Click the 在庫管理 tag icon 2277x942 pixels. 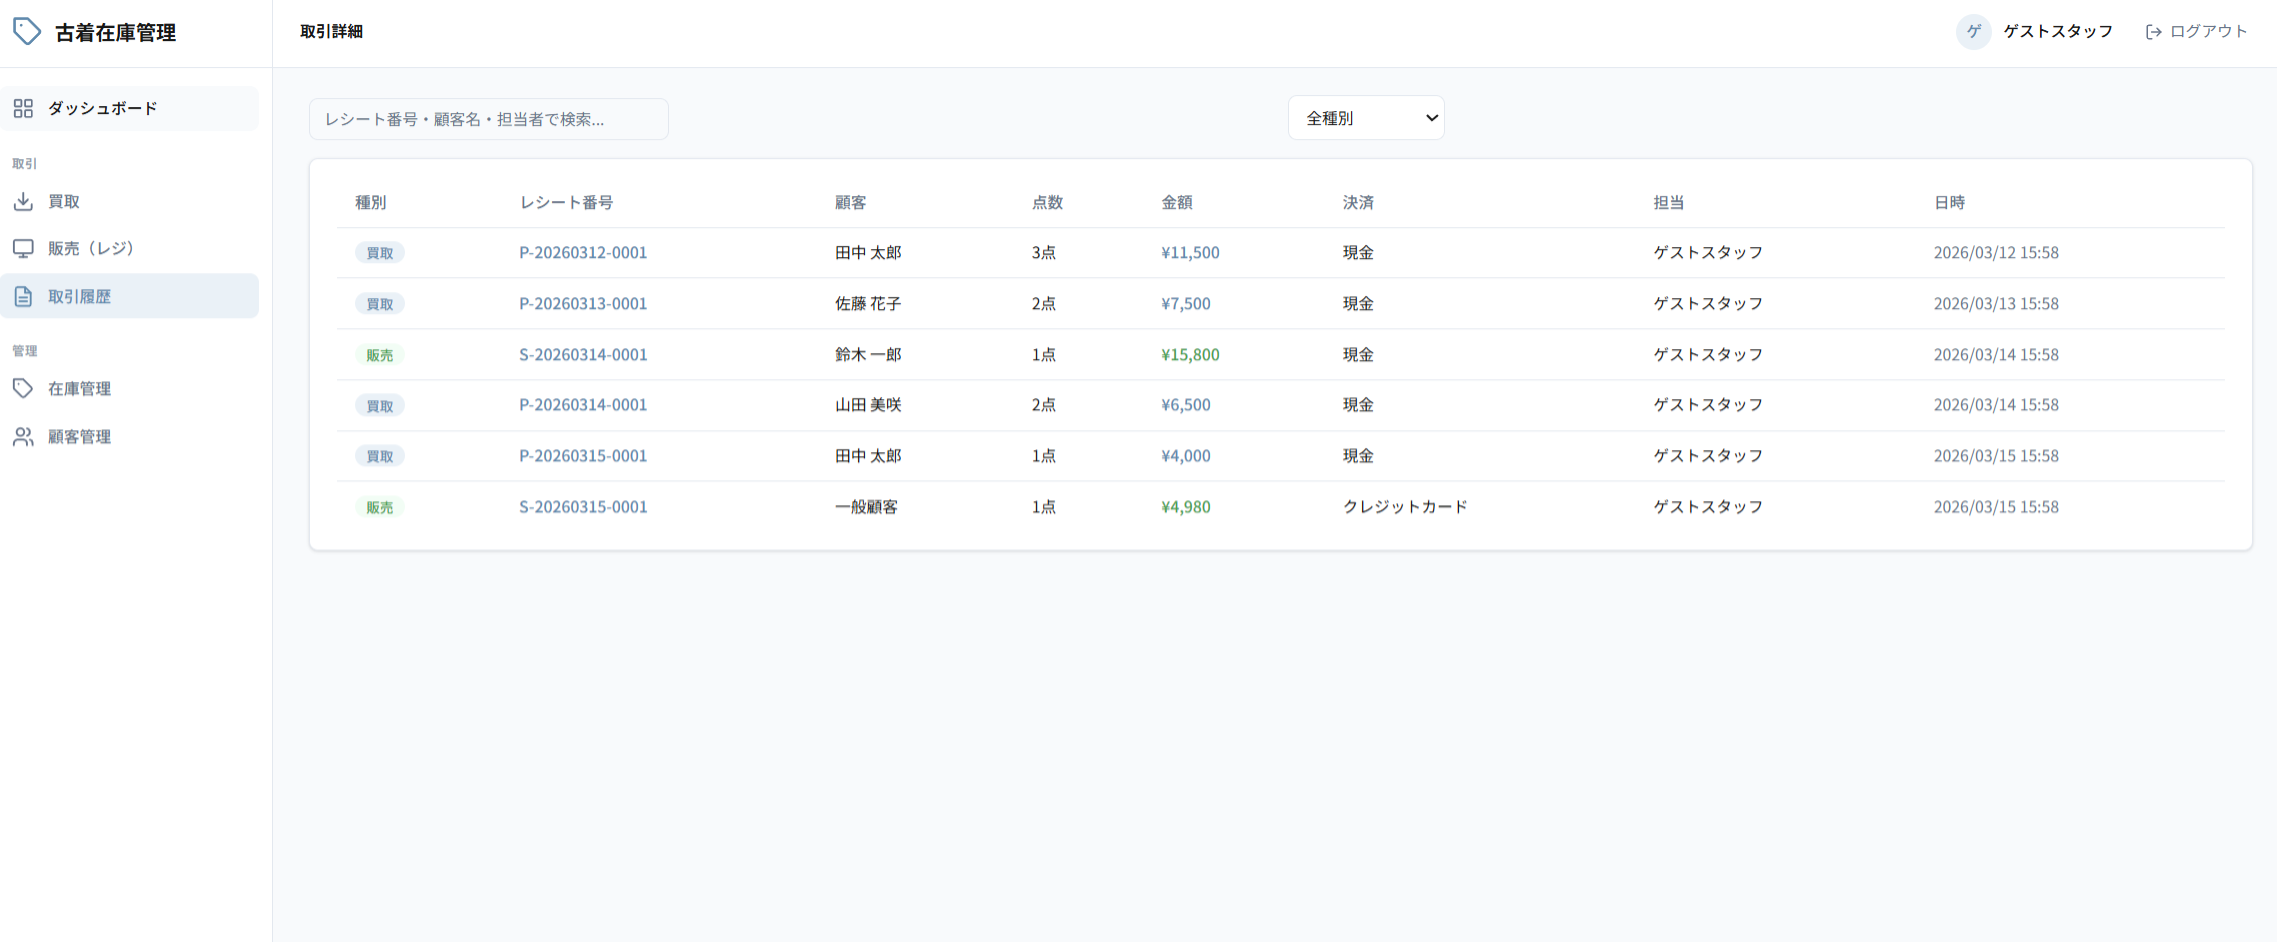[23, 389]
